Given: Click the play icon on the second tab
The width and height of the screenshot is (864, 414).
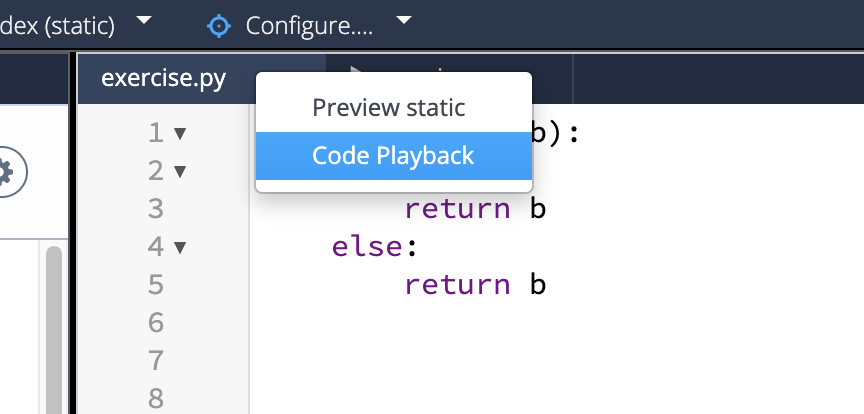Looking at the screenshot, I should (355, 72).
